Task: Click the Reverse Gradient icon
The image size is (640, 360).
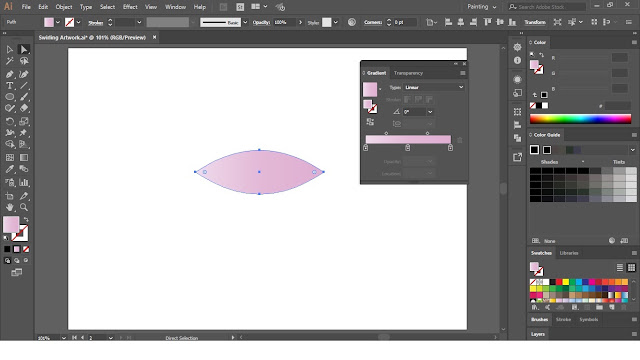Action: click(x=370, y=122)
